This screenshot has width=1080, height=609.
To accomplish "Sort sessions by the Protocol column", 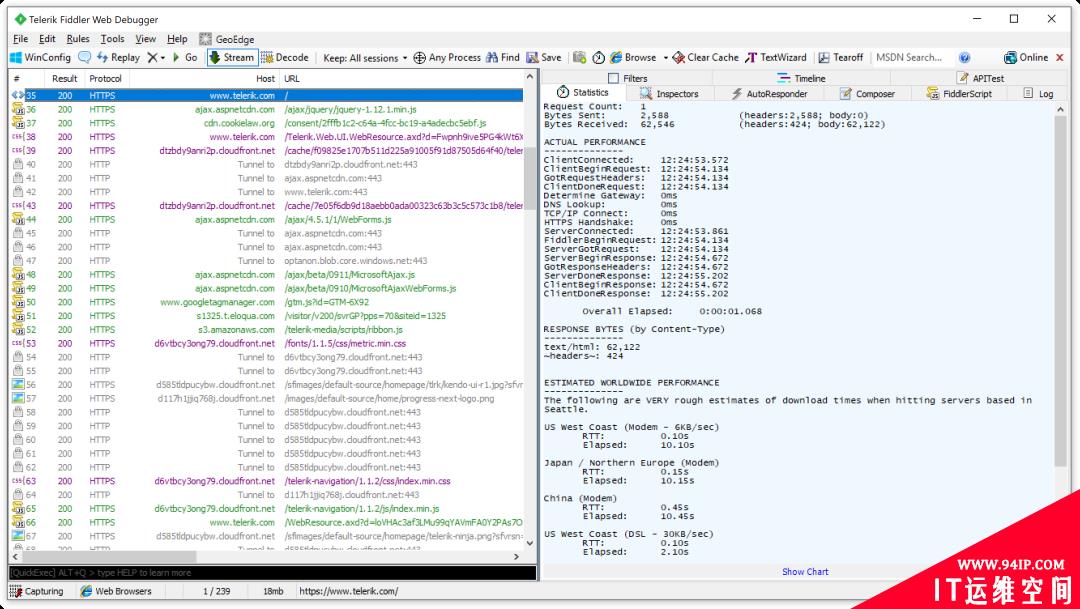I will point(105,79).
